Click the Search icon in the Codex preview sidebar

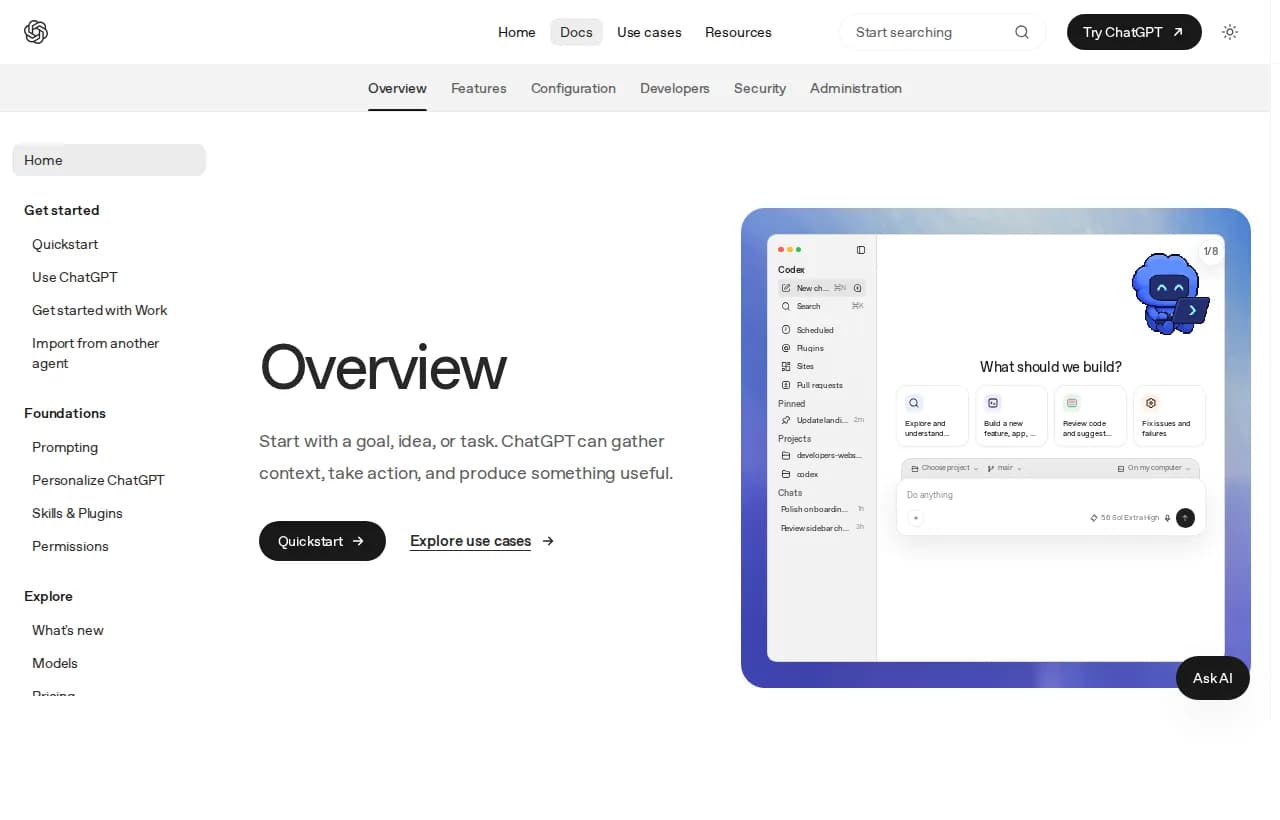[786, 306]
